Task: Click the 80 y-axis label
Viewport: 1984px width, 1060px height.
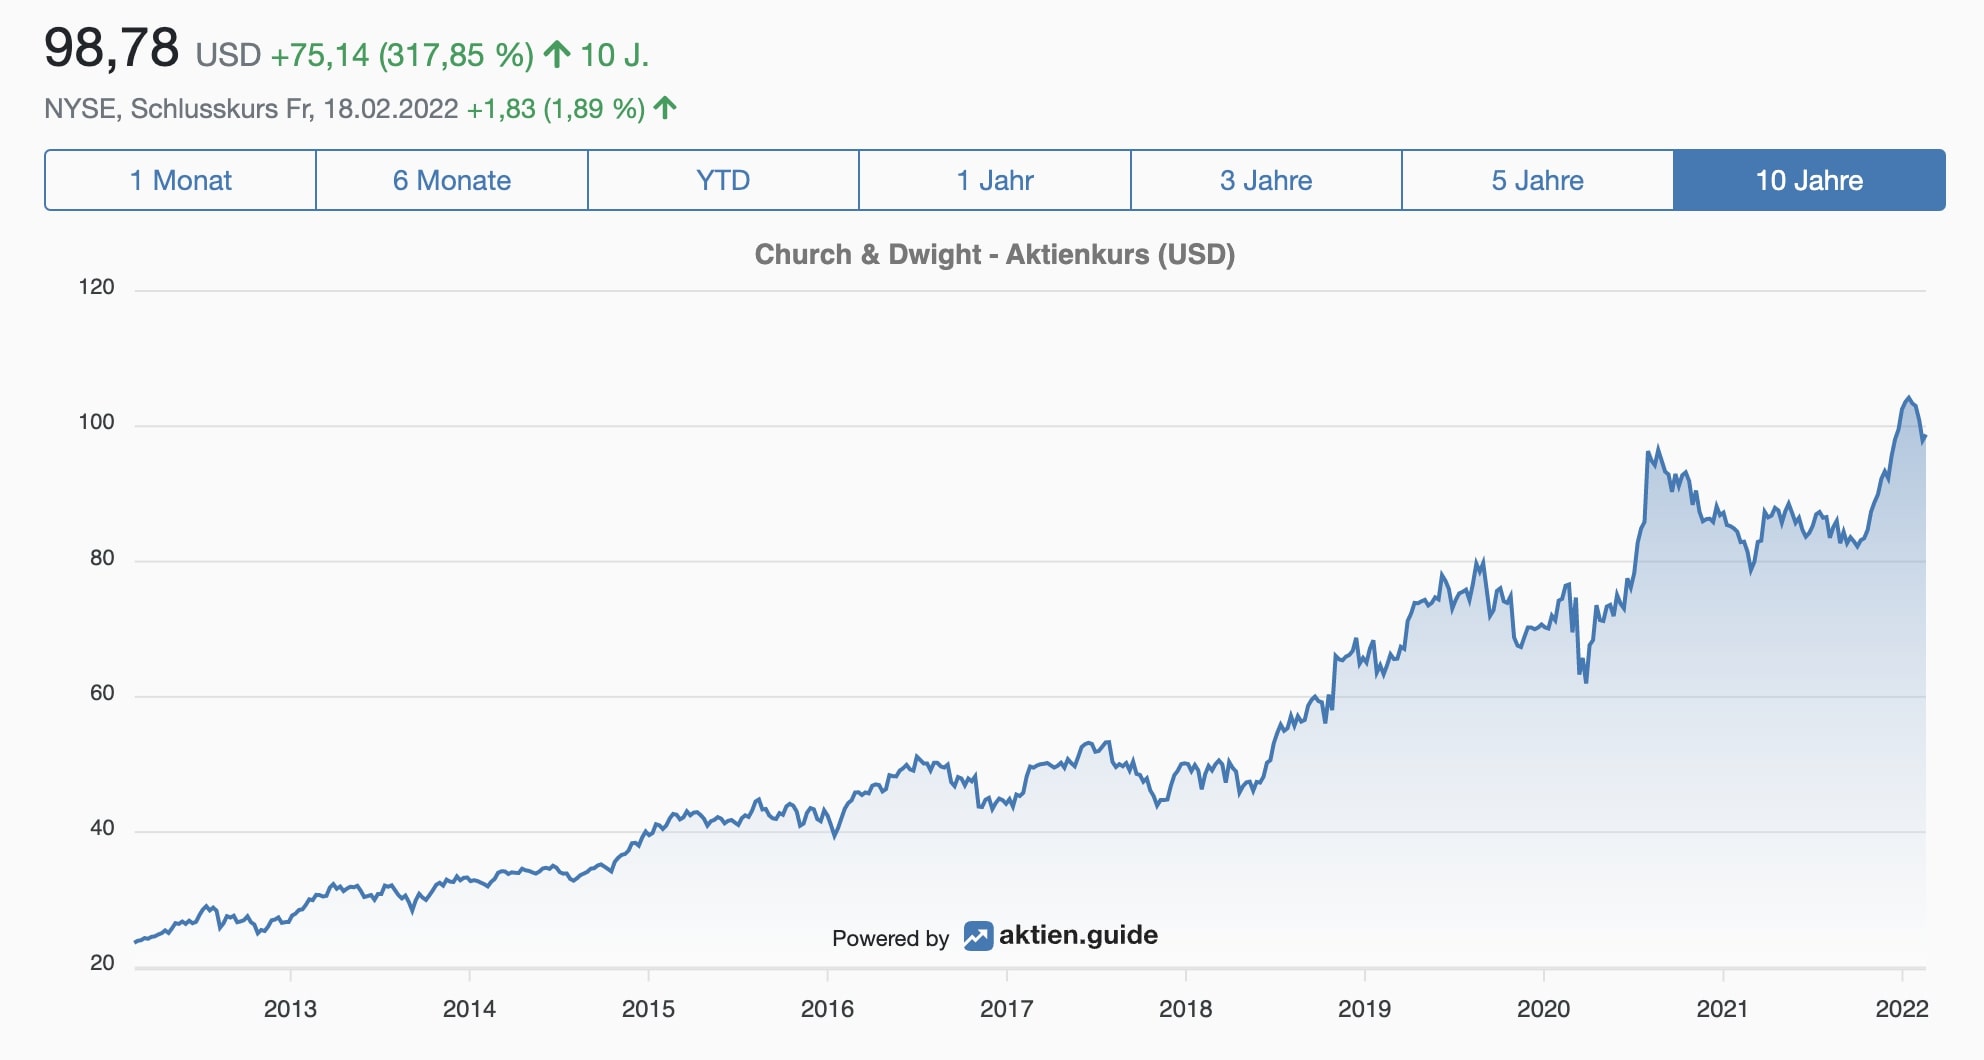Action: pyautogui.click(x=102, y=558)
